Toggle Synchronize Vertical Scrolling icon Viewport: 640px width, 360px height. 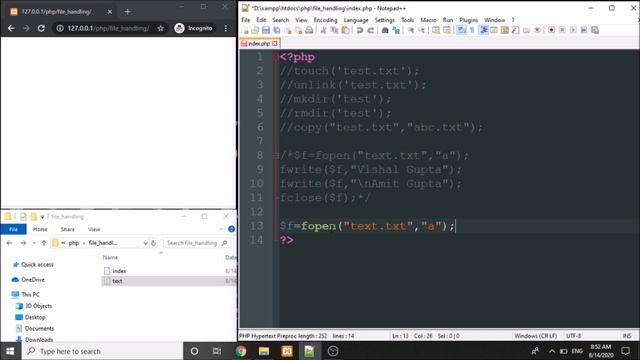[436, 30]
